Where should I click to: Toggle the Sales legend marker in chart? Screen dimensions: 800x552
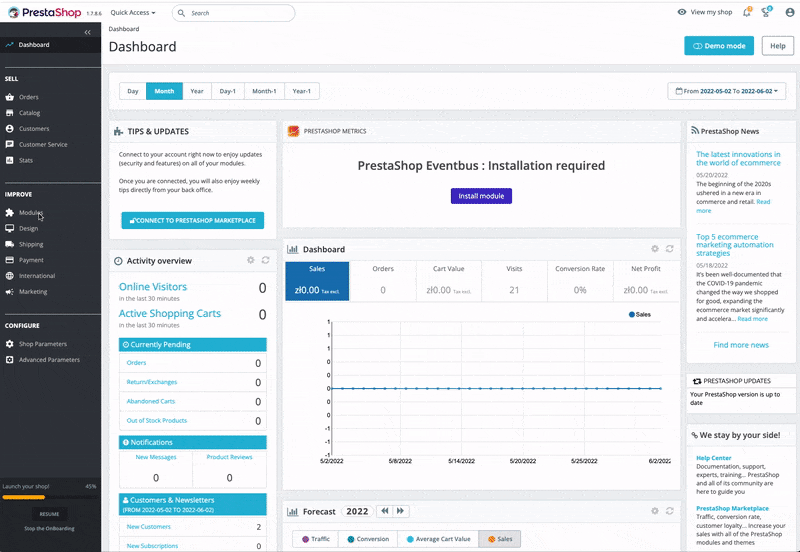click(x=632, y=314)
